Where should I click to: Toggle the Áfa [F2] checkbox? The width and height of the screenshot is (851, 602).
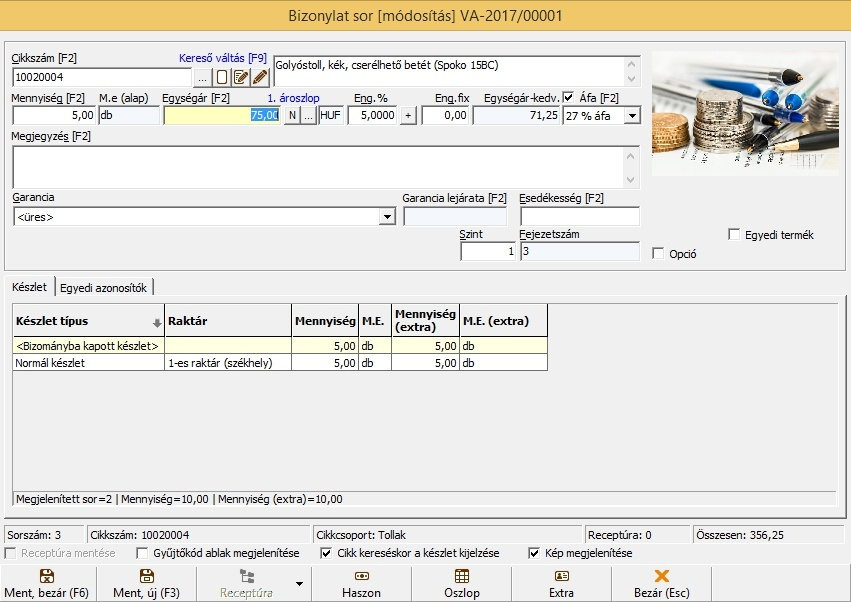coord(569,98)
